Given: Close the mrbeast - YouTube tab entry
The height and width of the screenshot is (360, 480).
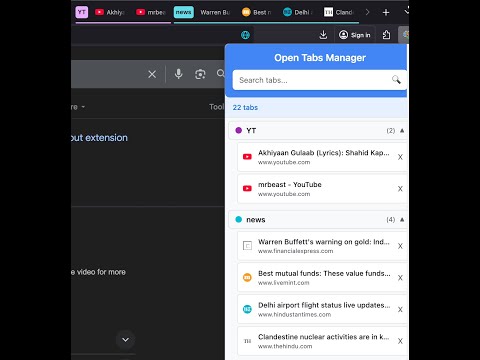Looking at the screenshot, I should point(400,189).
